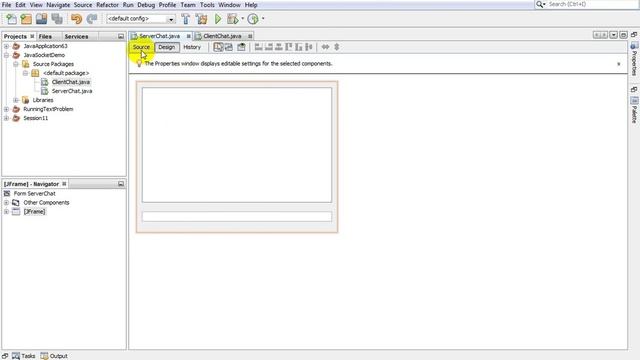Click the Clean and Build icon
The width and height of the screenshot is (640, 360).
(201, 19)
